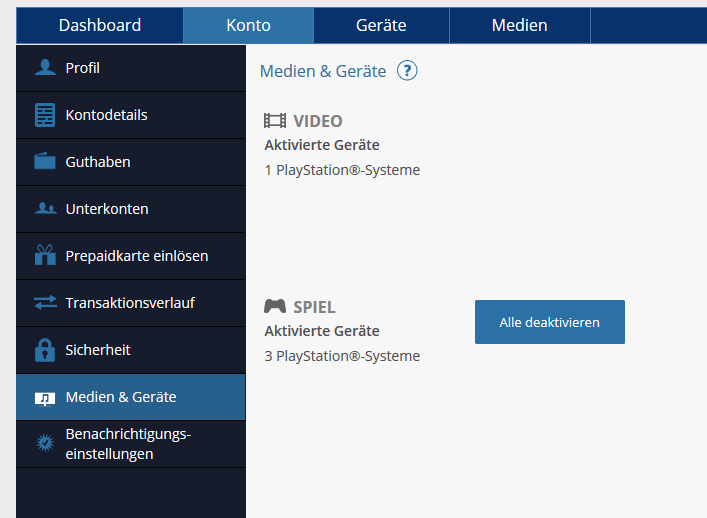The height and width of the screenshot is (518, 707).
Task: Open Unterkonten in the sidebar
Action: point(131,209)
